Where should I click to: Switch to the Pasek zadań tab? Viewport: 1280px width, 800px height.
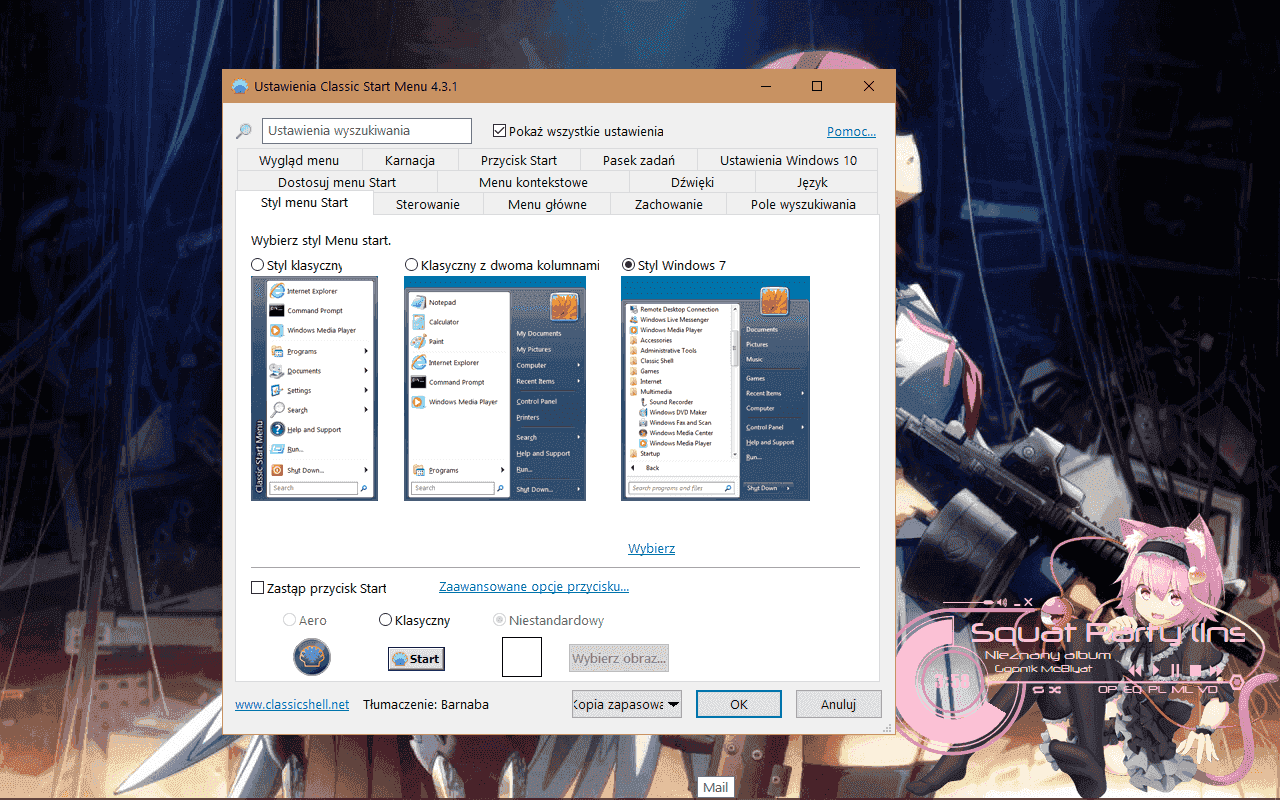coord(639,160)
